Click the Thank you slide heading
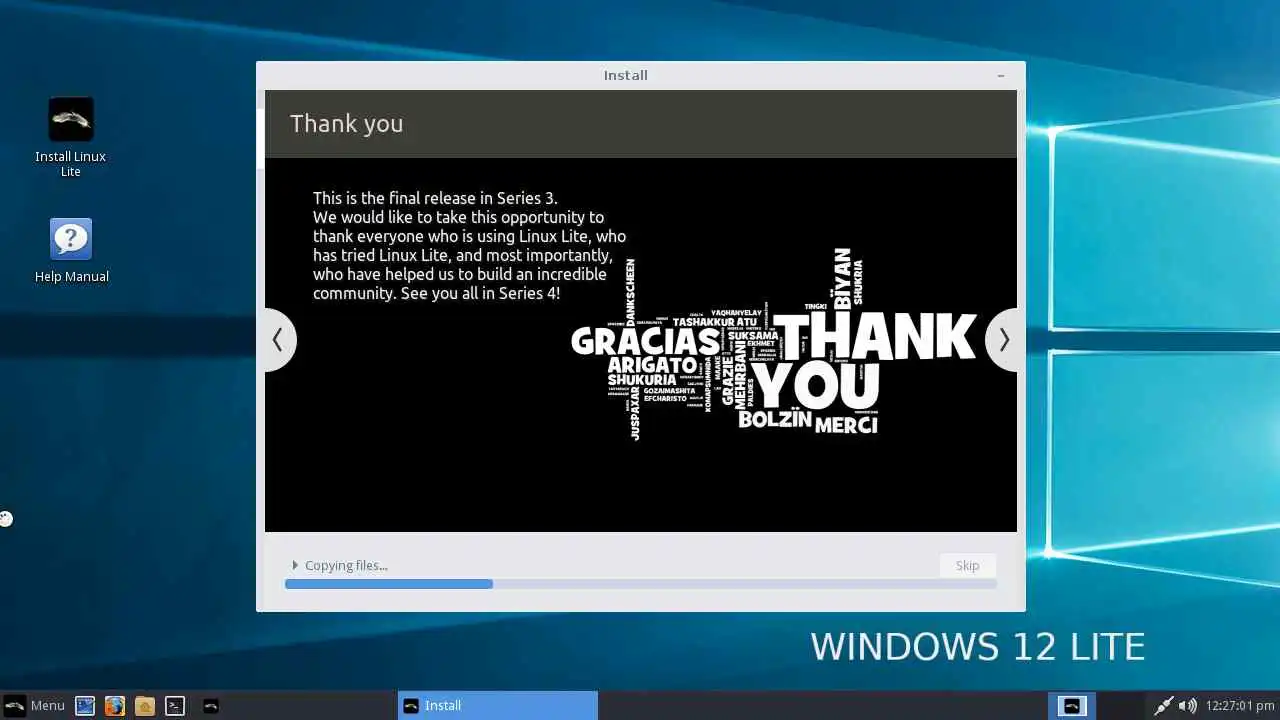The image size is (1280, 720). 347,123
